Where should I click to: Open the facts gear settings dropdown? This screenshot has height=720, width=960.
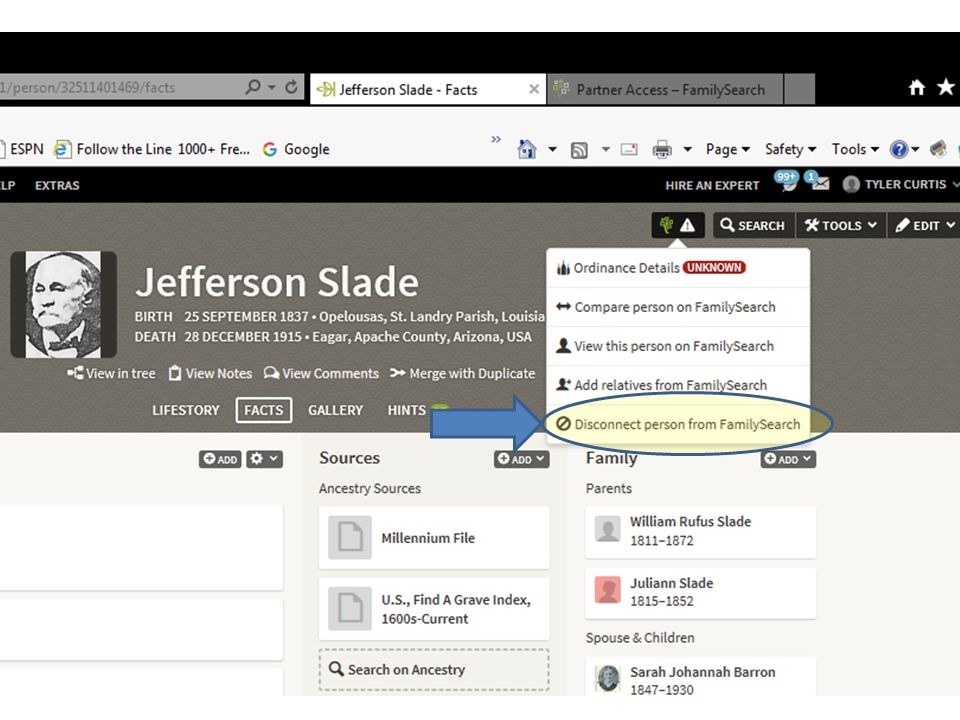pyautogui.click(x=264, y=459)
